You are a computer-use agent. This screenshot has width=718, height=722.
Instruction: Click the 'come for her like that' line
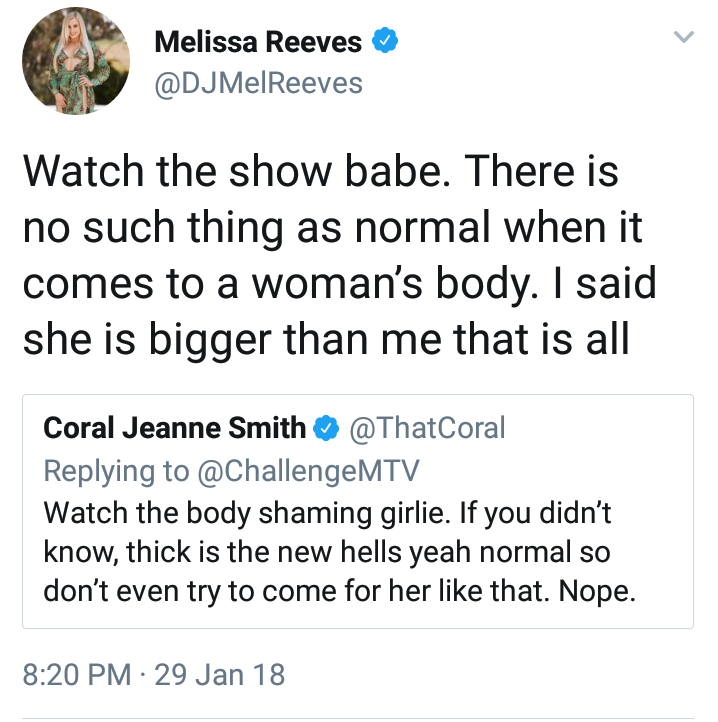339,591
